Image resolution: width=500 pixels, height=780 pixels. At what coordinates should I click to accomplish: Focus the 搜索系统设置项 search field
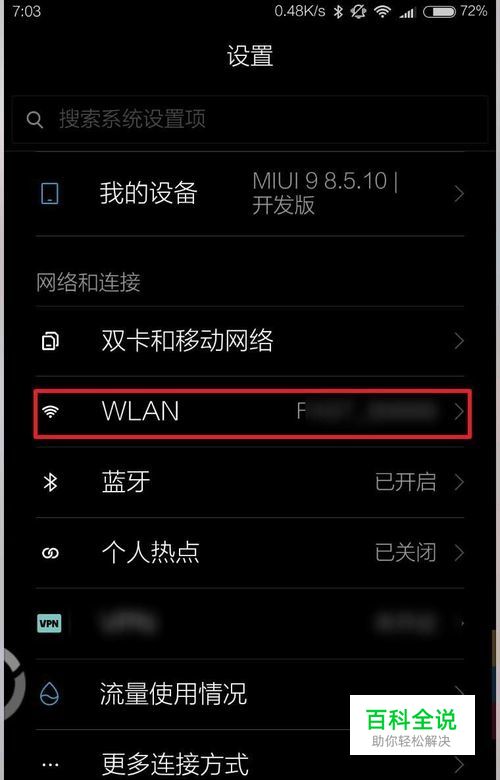(250, 119)
